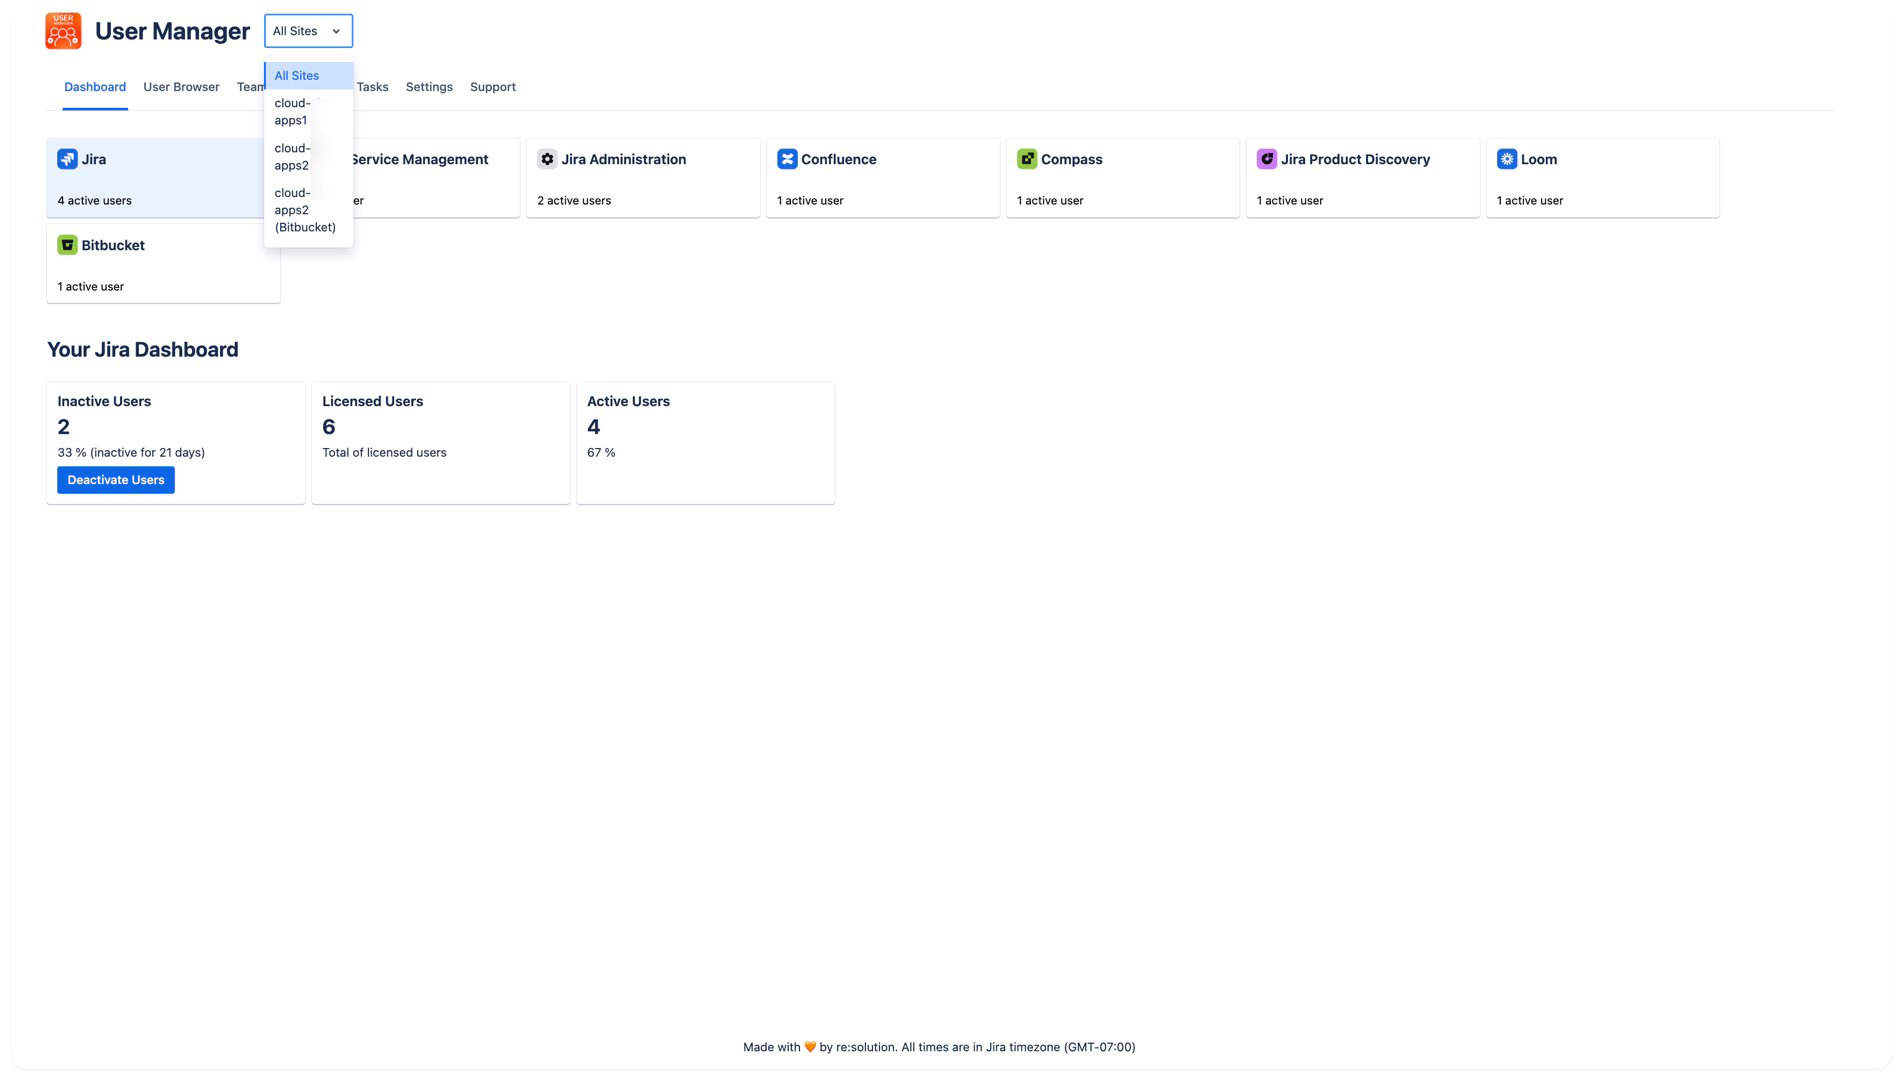The height and width of the screenshot is (1080, 1903).
Task: Open the Settings tab
Action: (x=428, y=87)
